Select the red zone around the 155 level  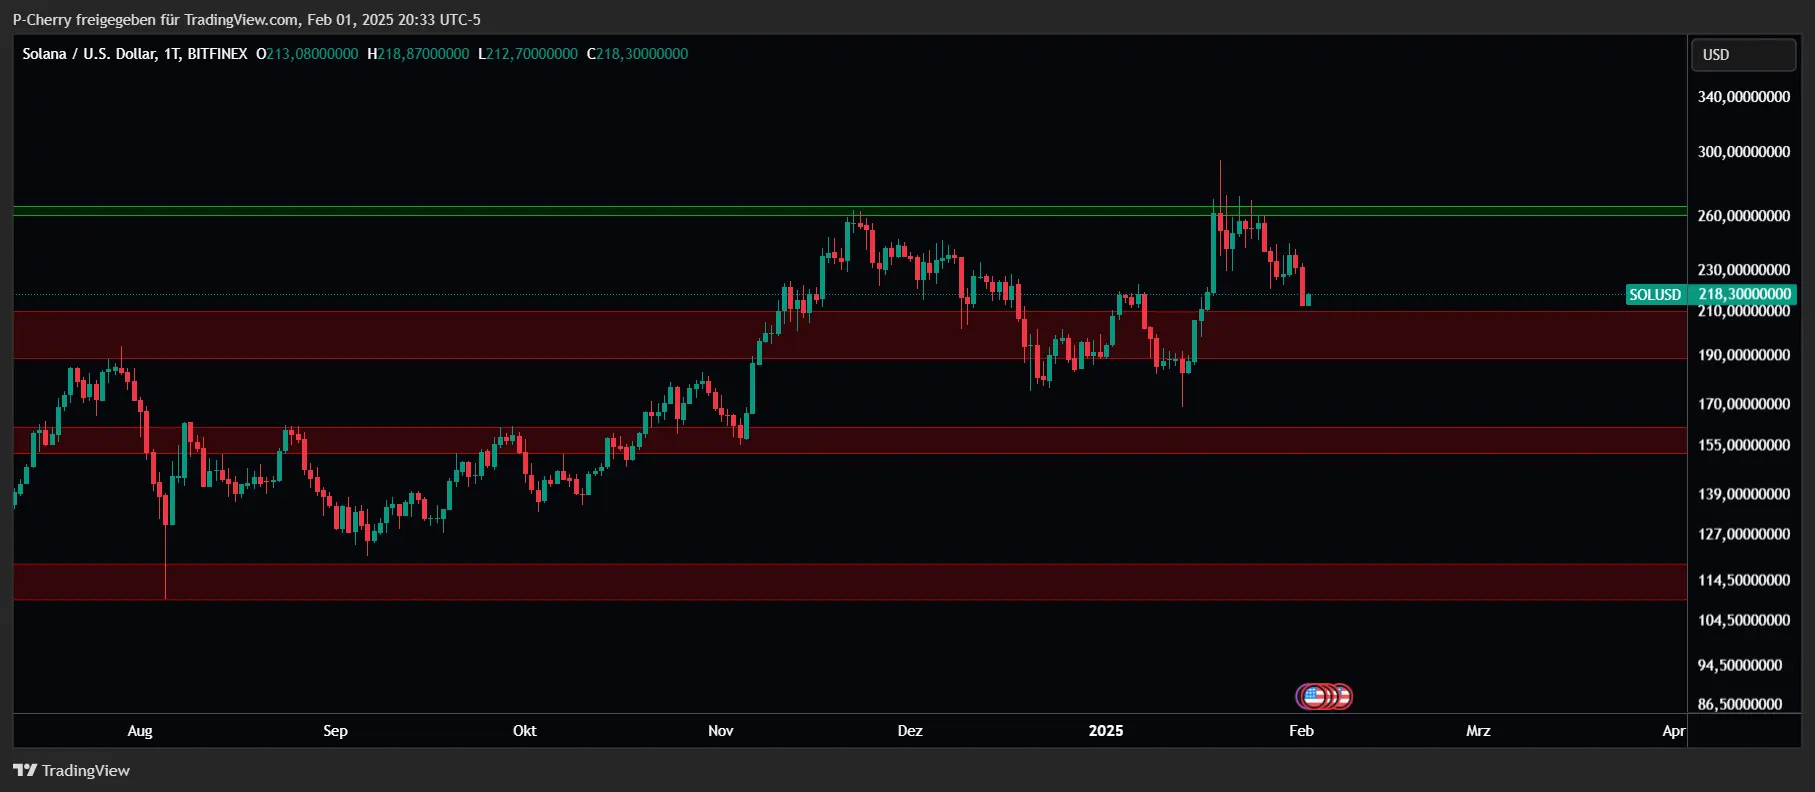[x=850, y=440]
